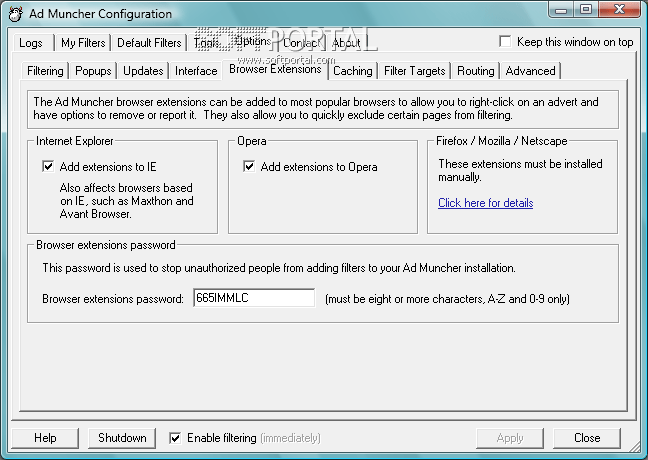Open the Caching sub-tab

pyautogui.click(x=353, y=71)
